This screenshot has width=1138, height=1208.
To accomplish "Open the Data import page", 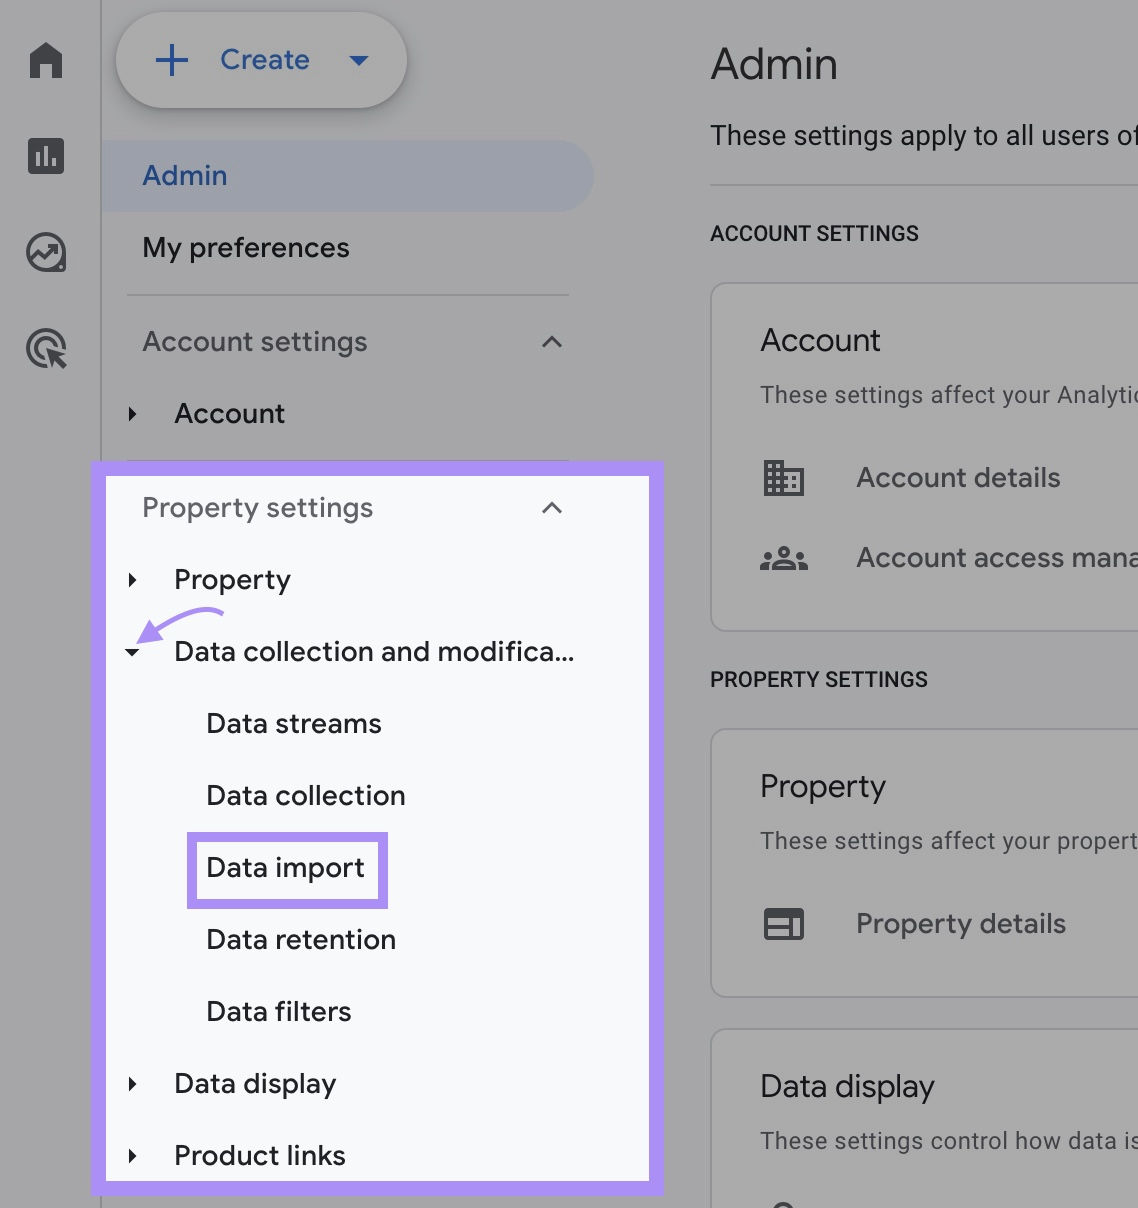I will point(284,868).
